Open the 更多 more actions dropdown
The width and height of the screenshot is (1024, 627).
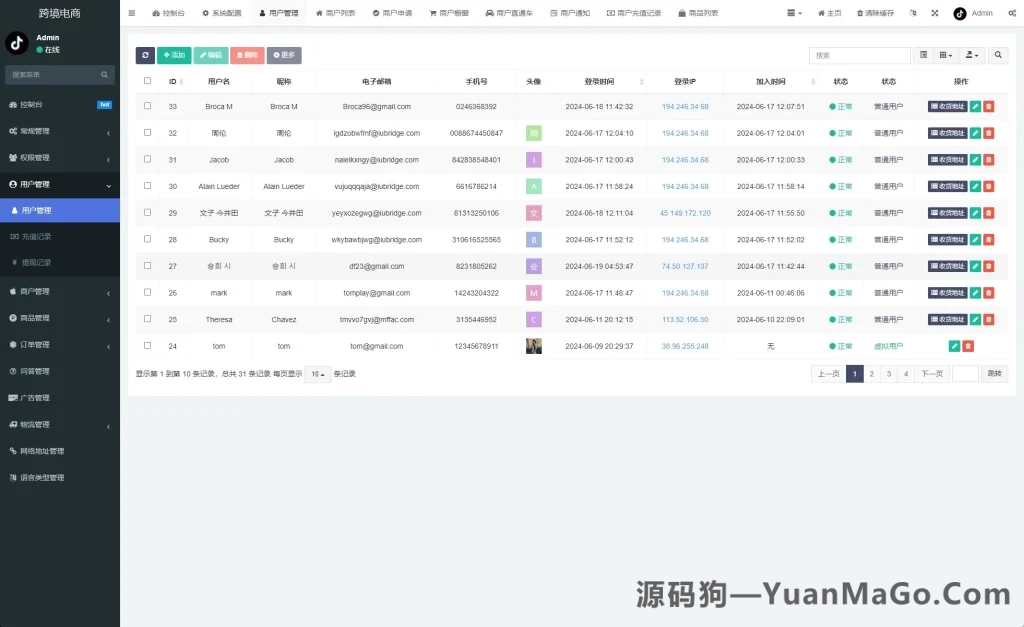click(x=284, y=55)
